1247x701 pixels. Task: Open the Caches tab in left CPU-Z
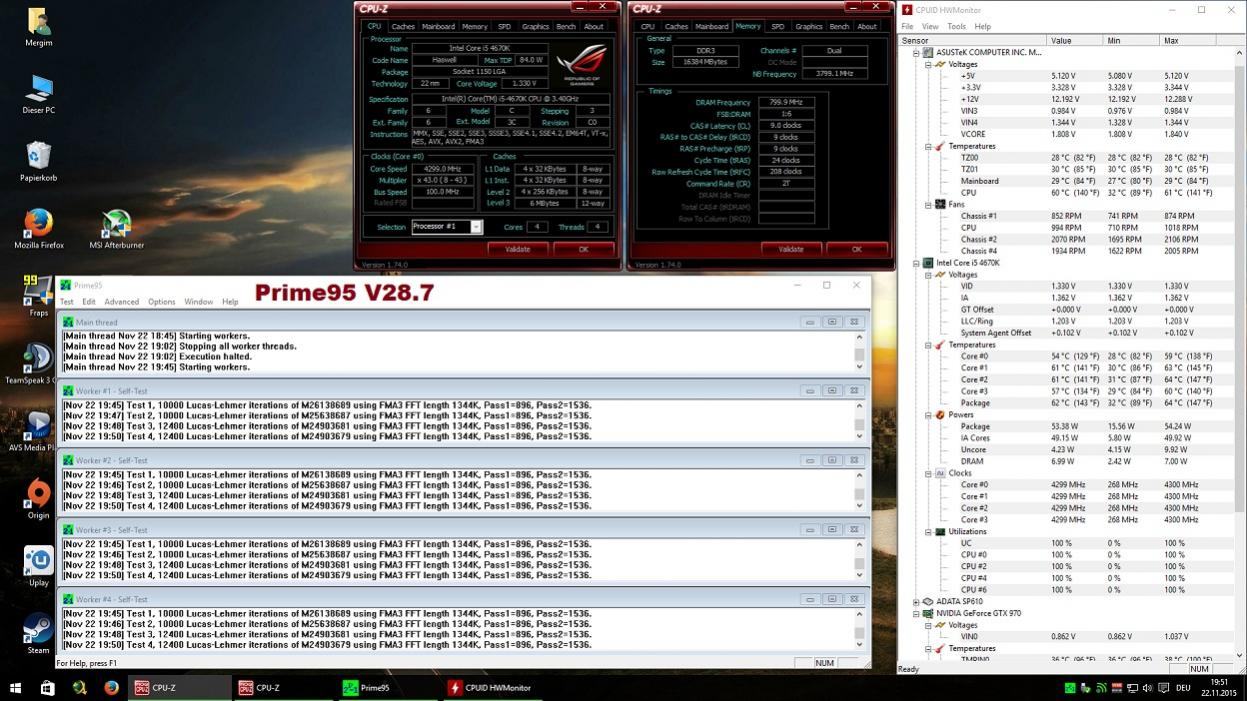(403, 27)
